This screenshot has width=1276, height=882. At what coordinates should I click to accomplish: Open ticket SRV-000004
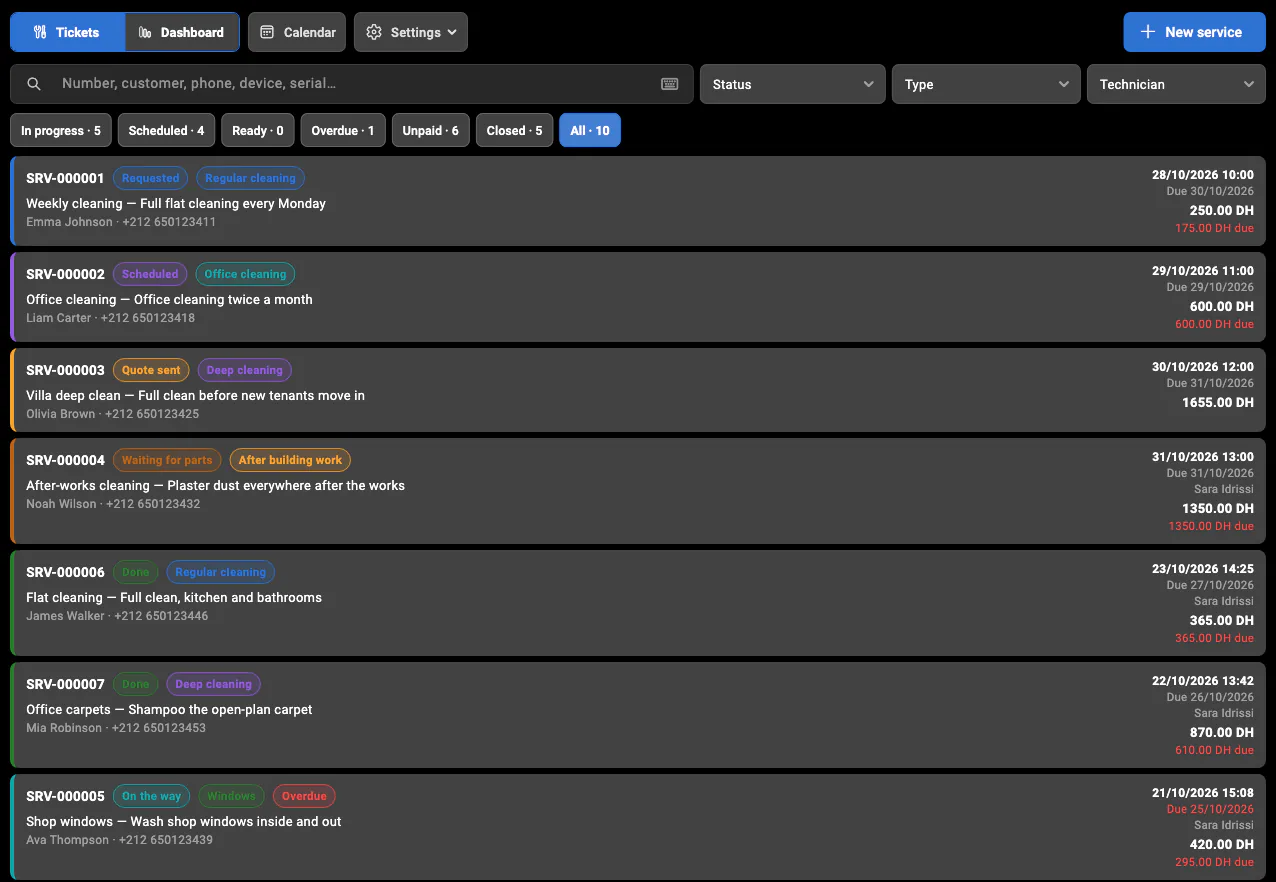[x=638, y=491]
